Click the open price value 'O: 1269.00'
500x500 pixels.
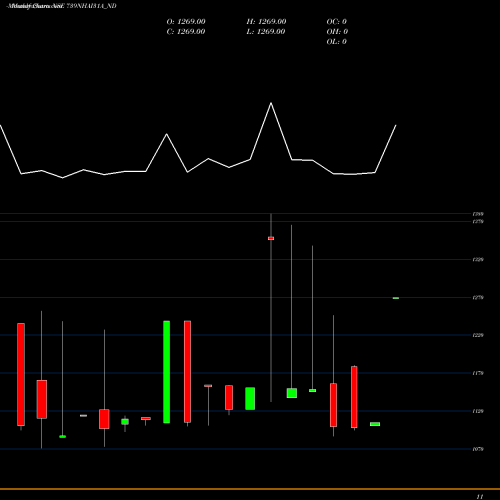point(186,22)
